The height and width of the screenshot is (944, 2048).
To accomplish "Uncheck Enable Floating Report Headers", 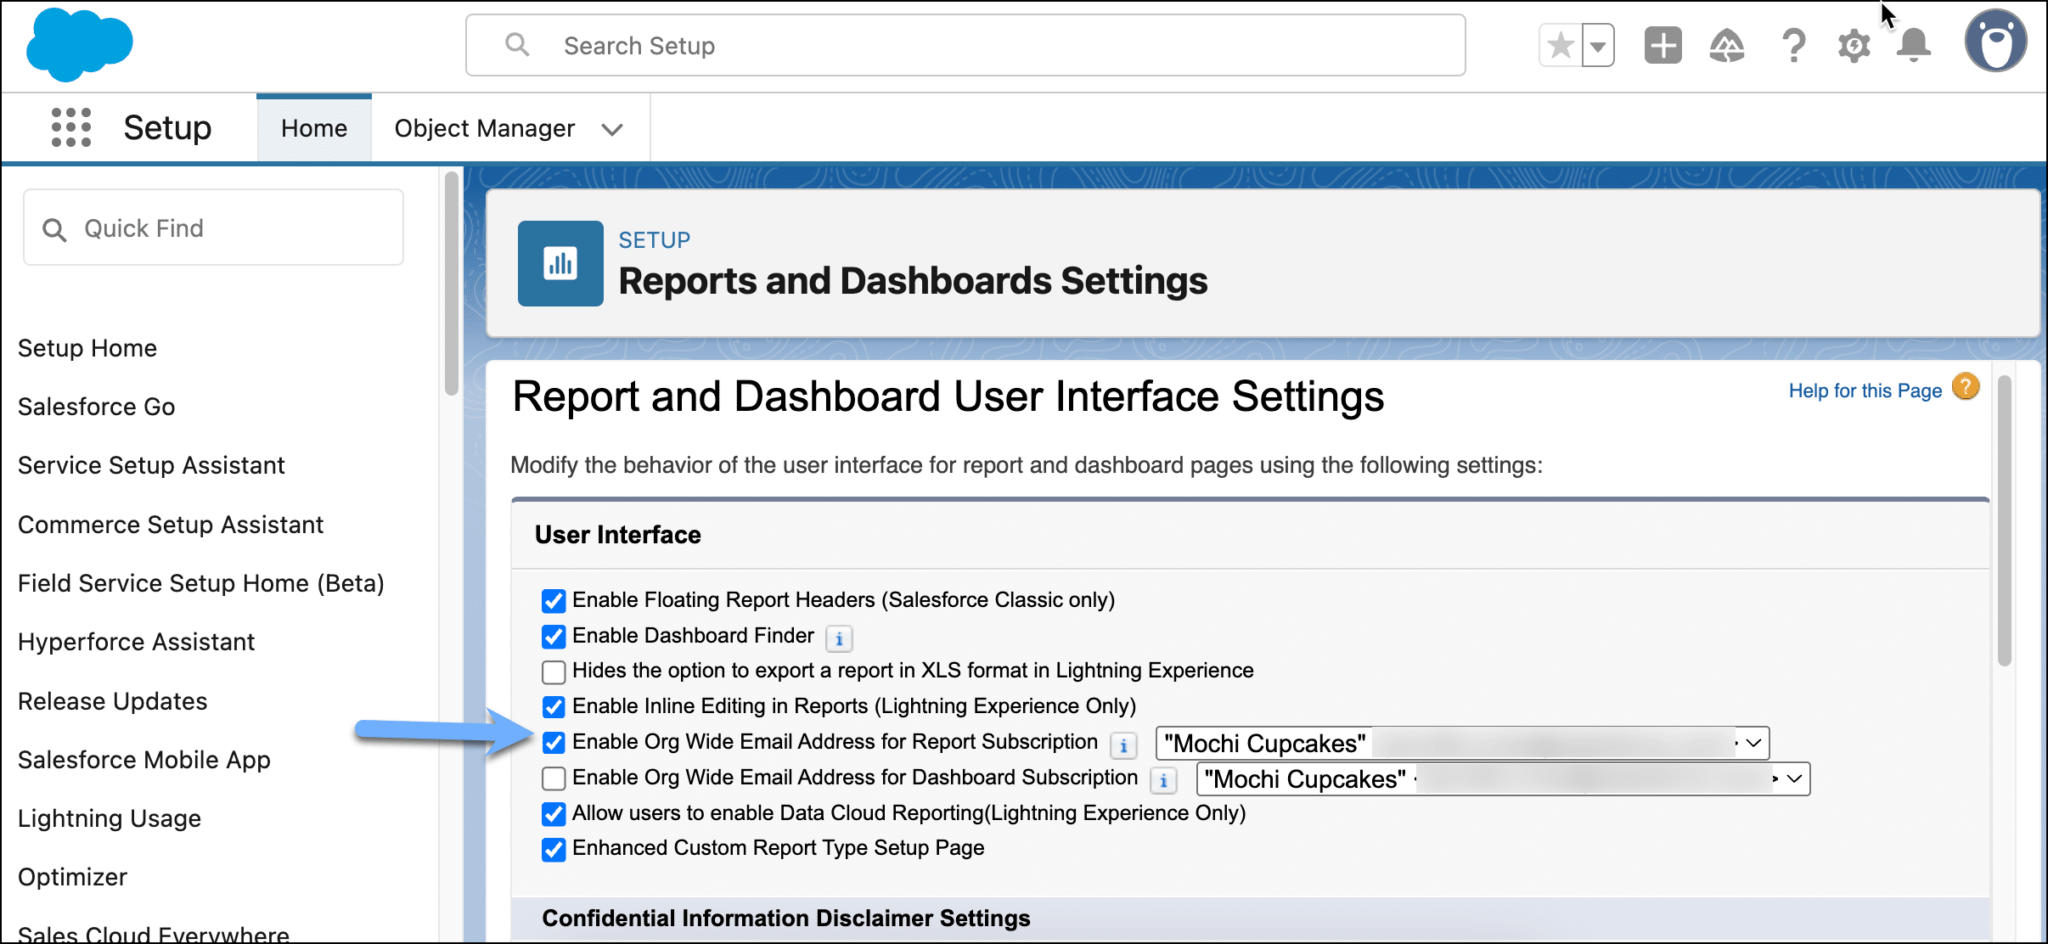I will (x=553, y=600).
